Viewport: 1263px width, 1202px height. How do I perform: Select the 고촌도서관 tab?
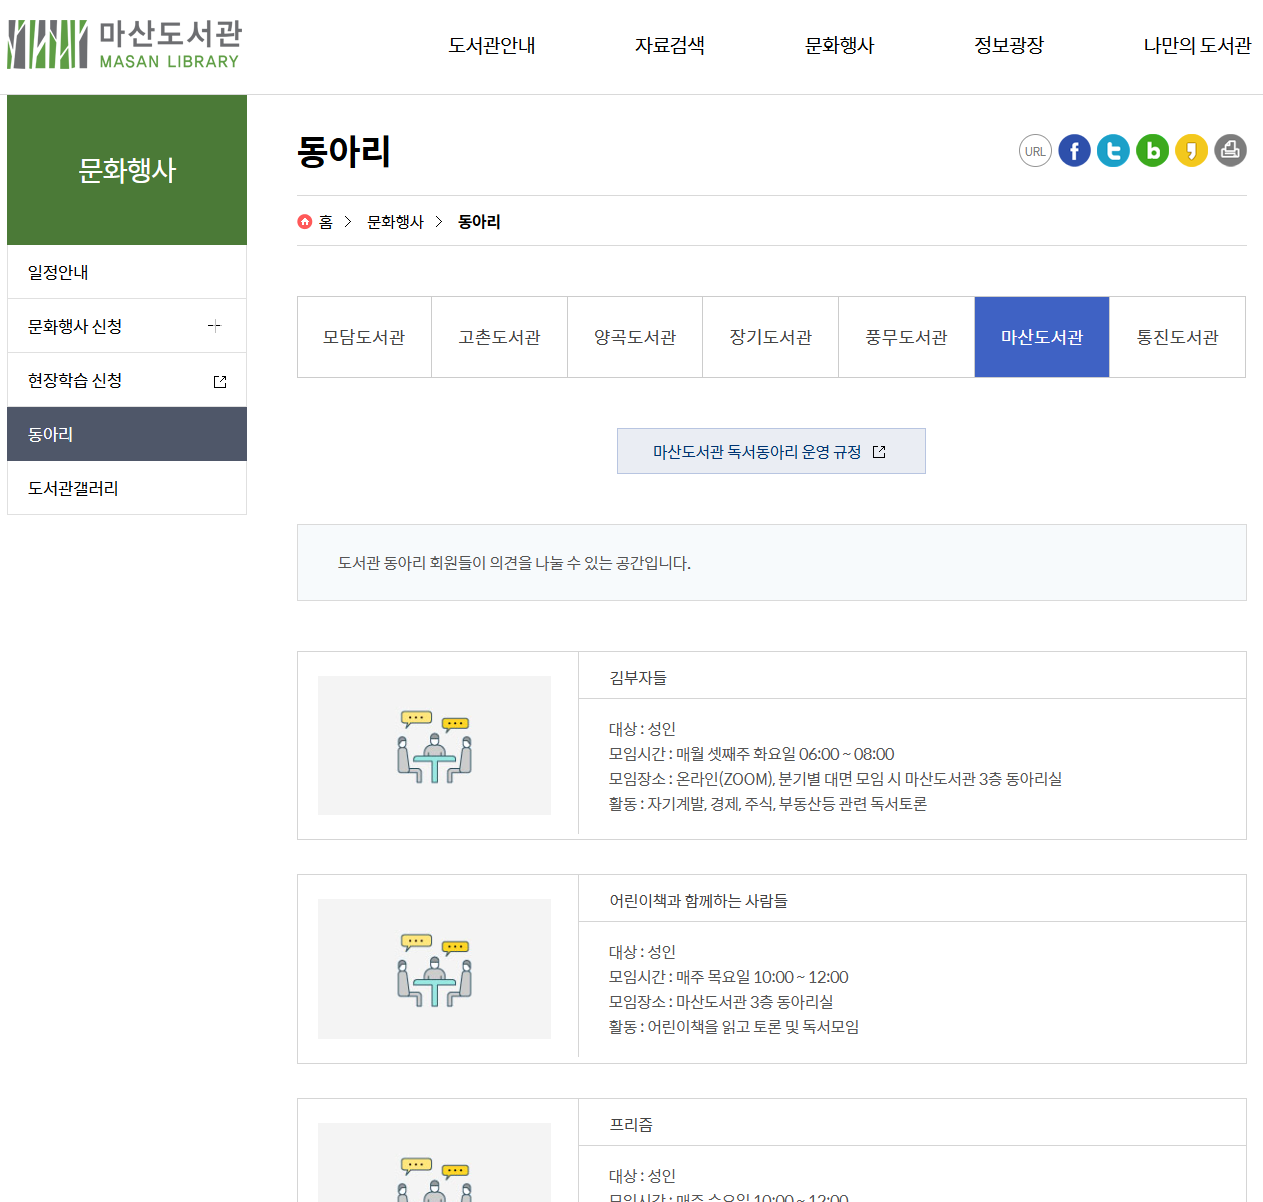pos(499,337)
